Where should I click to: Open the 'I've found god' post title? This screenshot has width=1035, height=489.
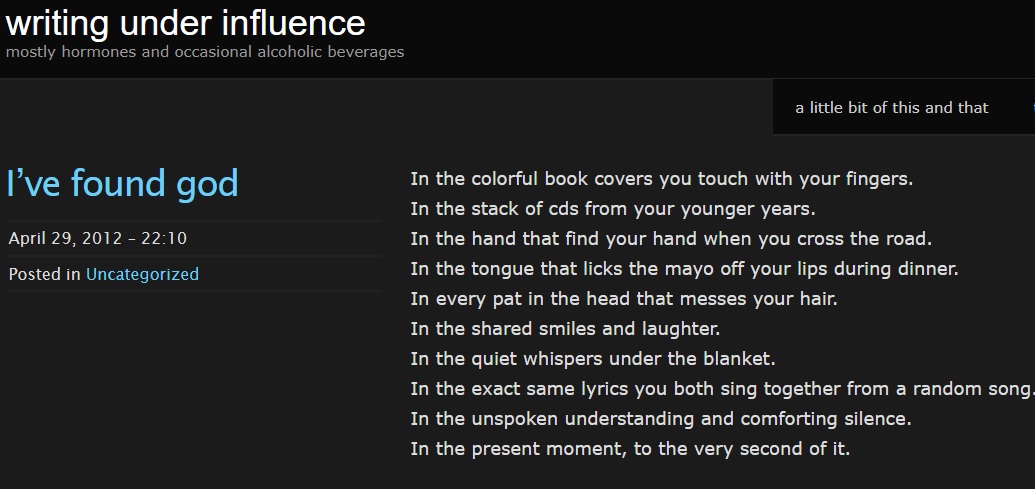122,184
